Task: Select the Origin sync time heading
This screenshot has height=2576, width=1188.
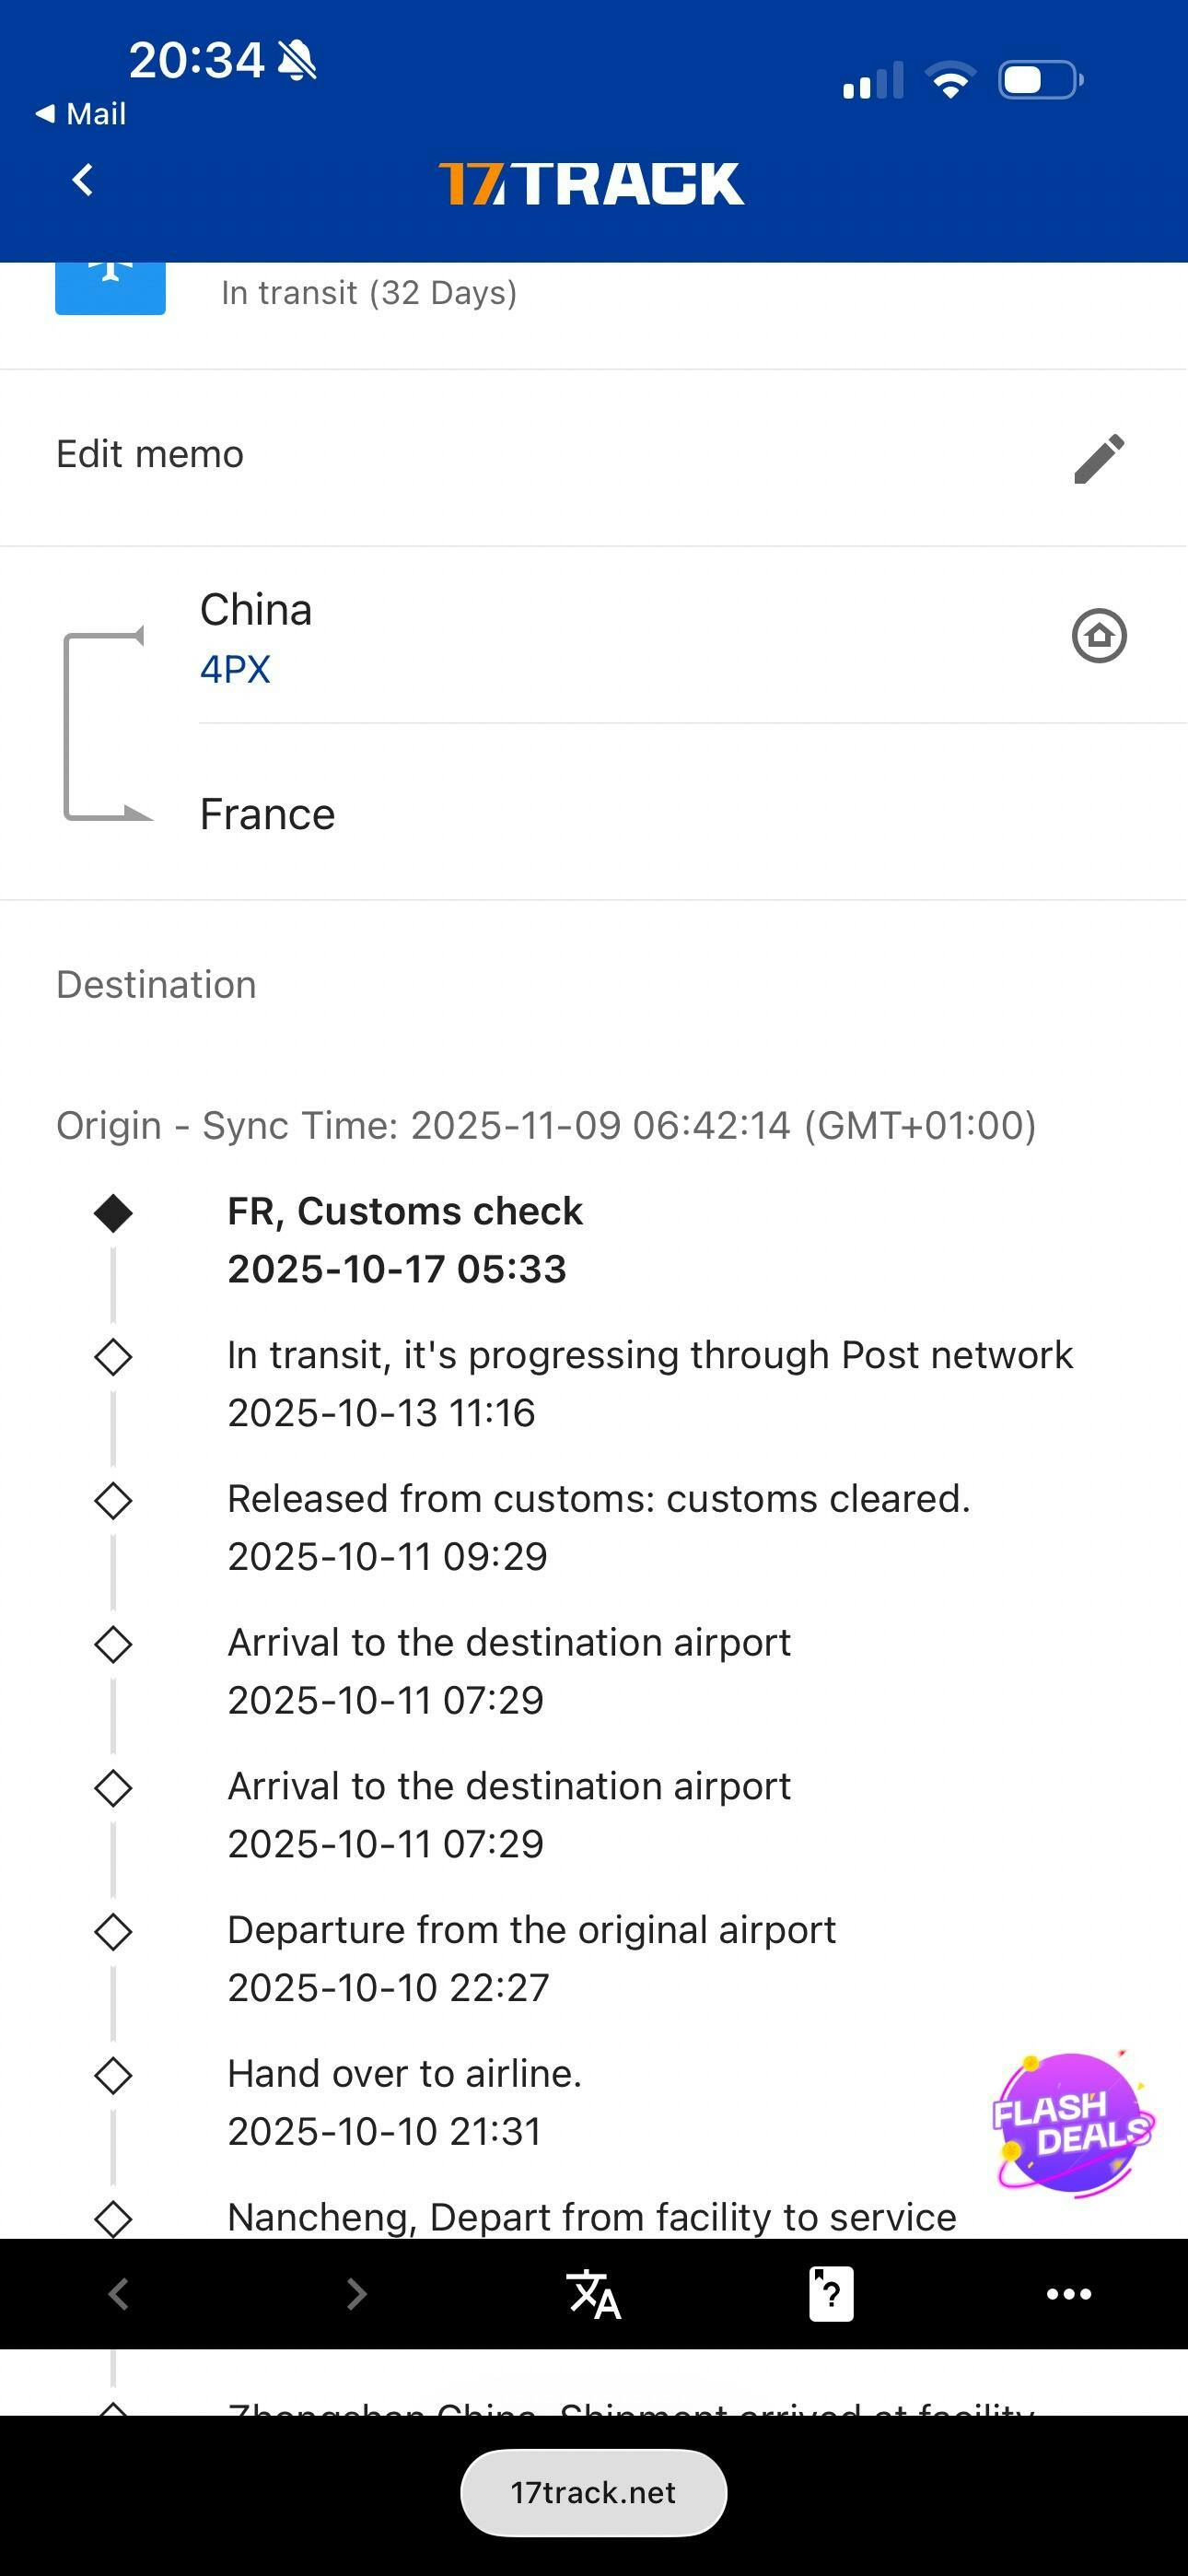Action: click(546, 1126)
